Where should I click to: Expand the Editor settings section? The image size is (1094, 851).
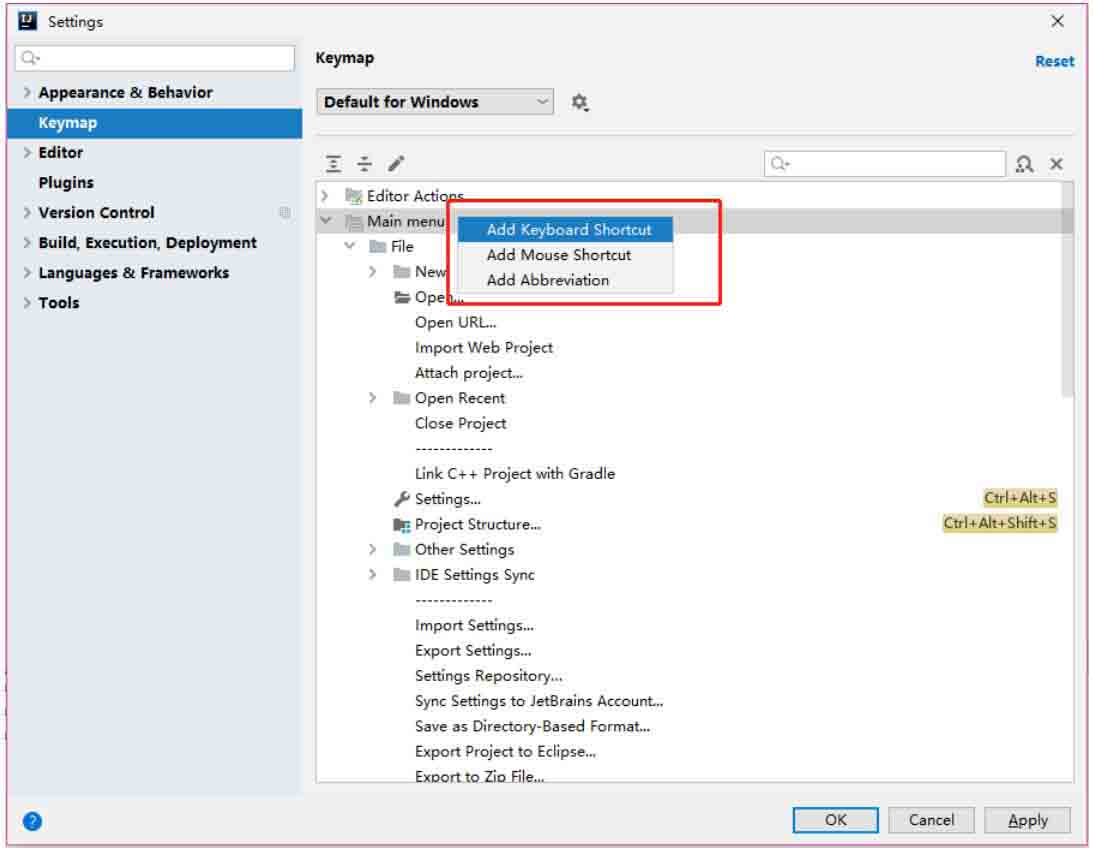tap(27, 152)
